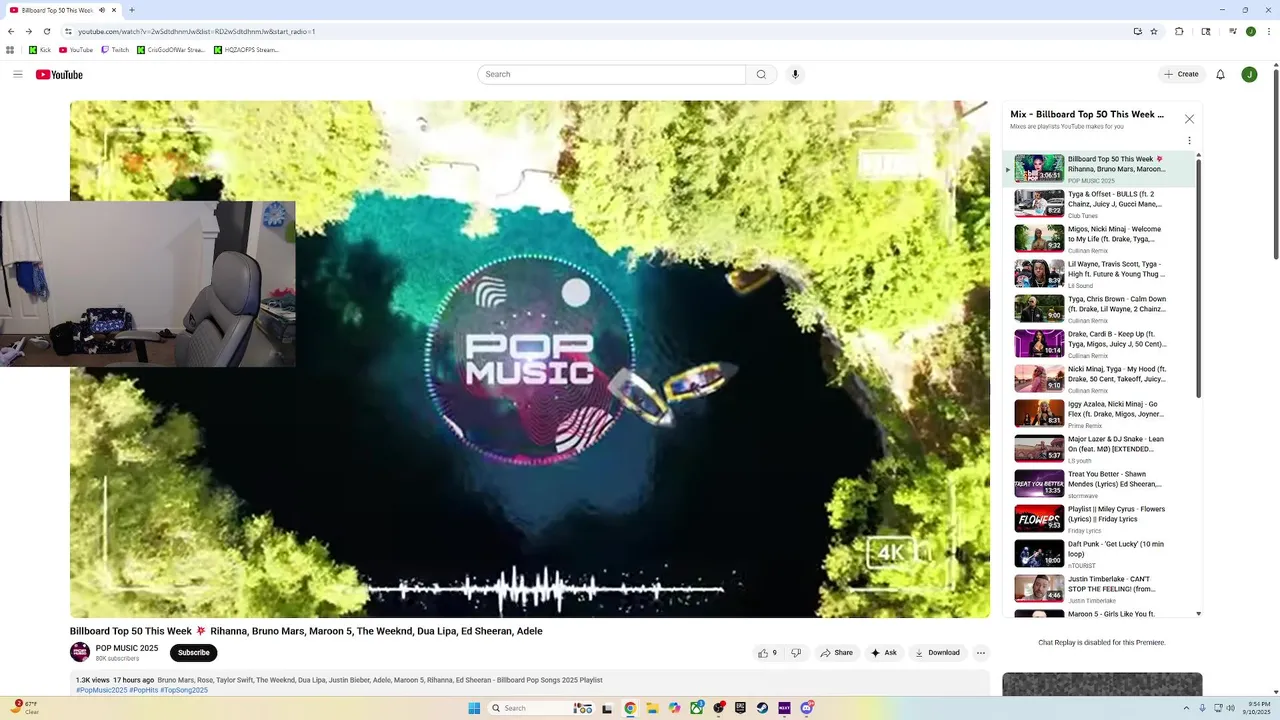Play Nicki Minaj, Tyga My Hood item
Viewport: 1280px width, 720px height.
pyautogui.click(x=1100, y=378)
